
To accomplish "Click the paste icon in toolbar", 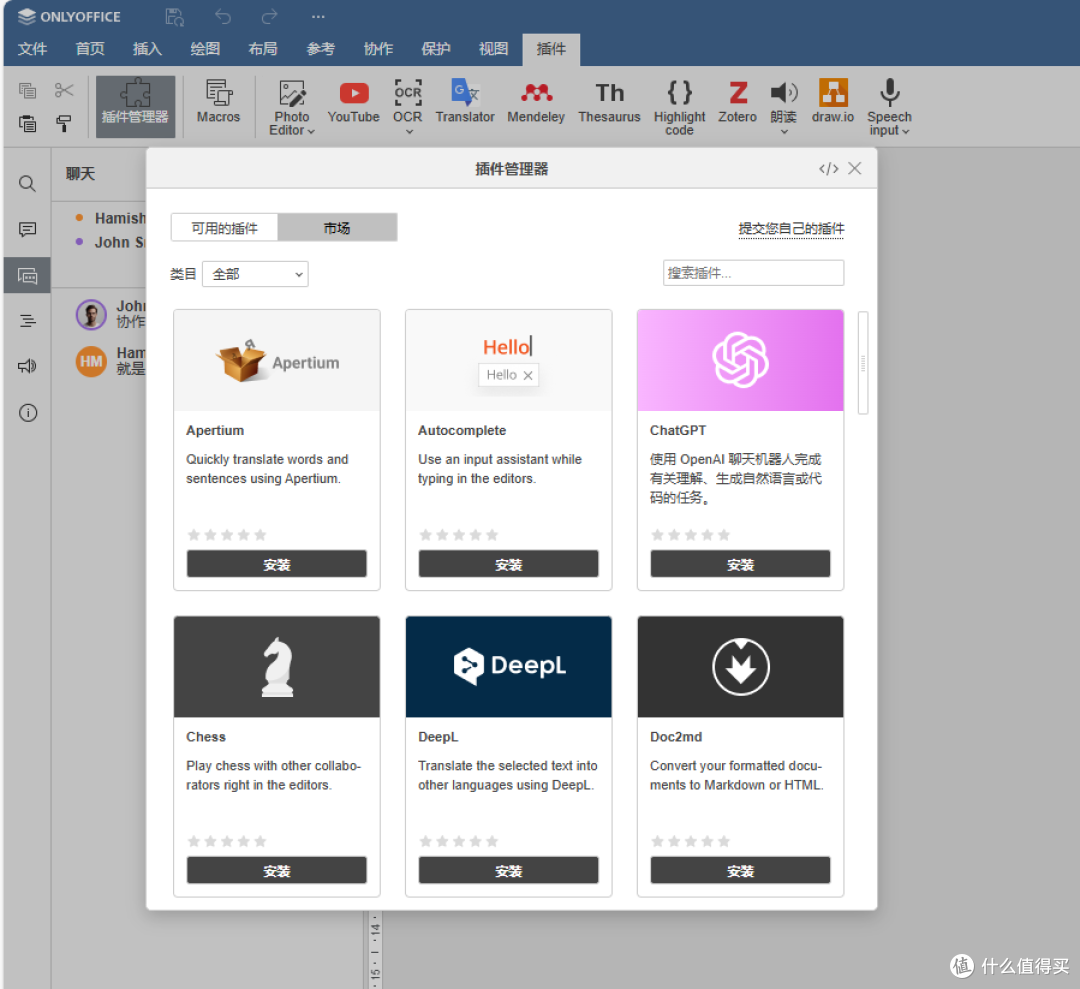I will click(28, 123).
